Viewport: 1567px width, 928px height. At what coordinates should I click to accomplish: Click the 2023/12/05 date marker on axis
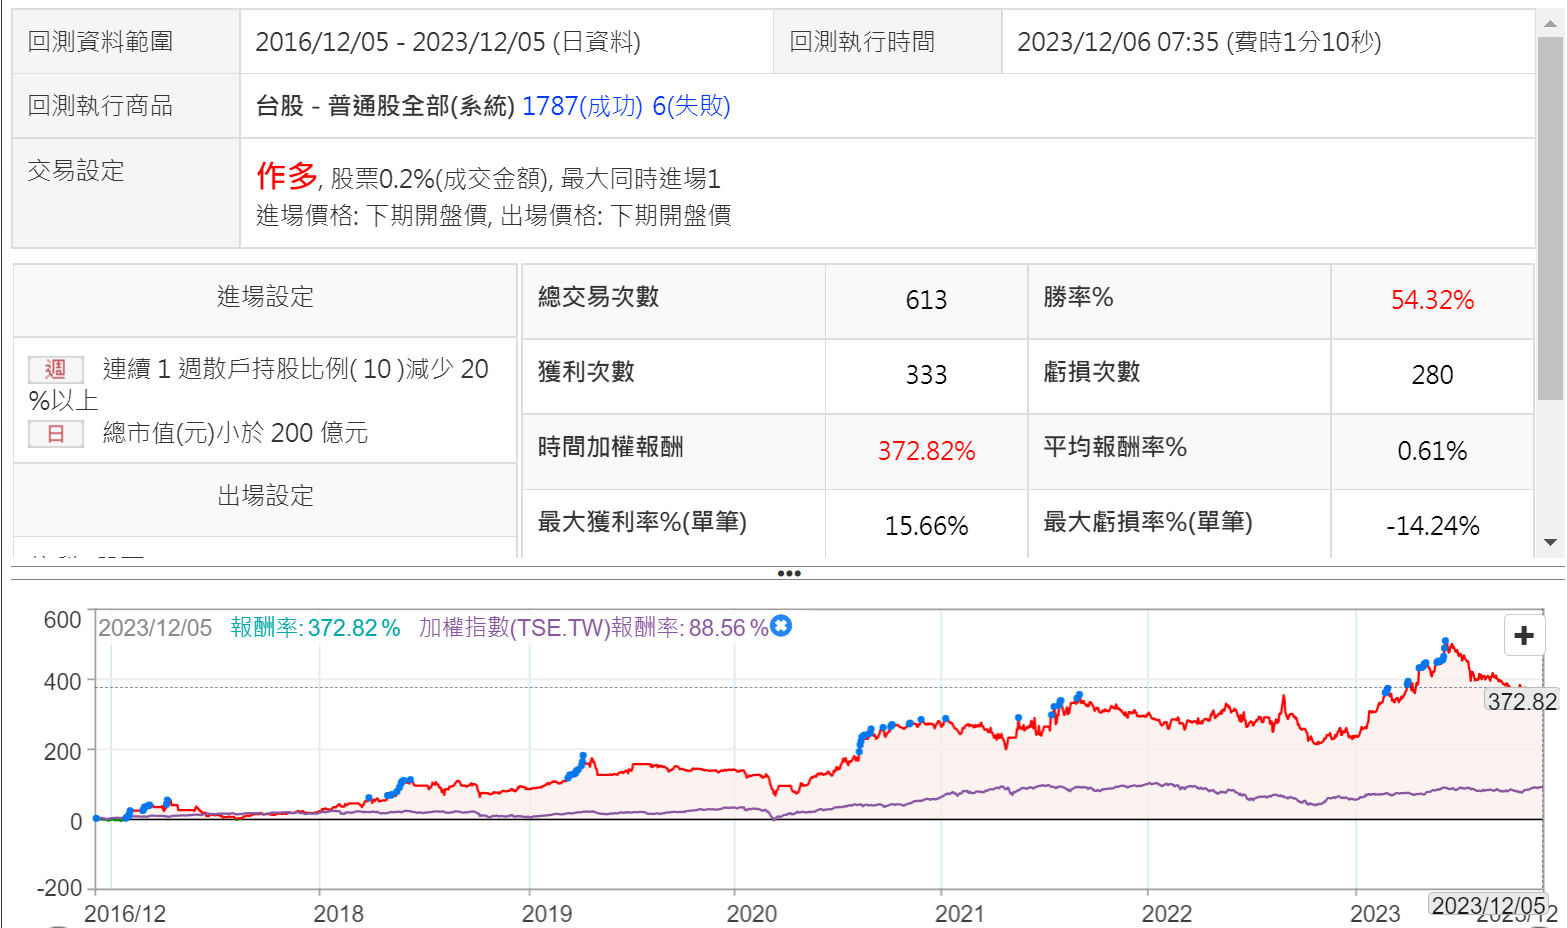(x=1488, y=906)
